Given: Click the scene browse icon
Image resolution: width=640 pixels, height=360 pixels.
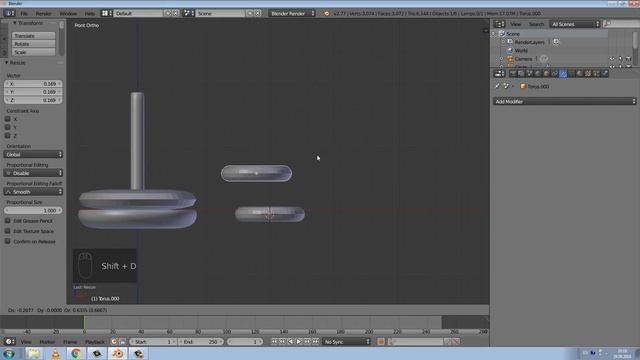Looking at the screenshot, I should (x=188, y=13).
